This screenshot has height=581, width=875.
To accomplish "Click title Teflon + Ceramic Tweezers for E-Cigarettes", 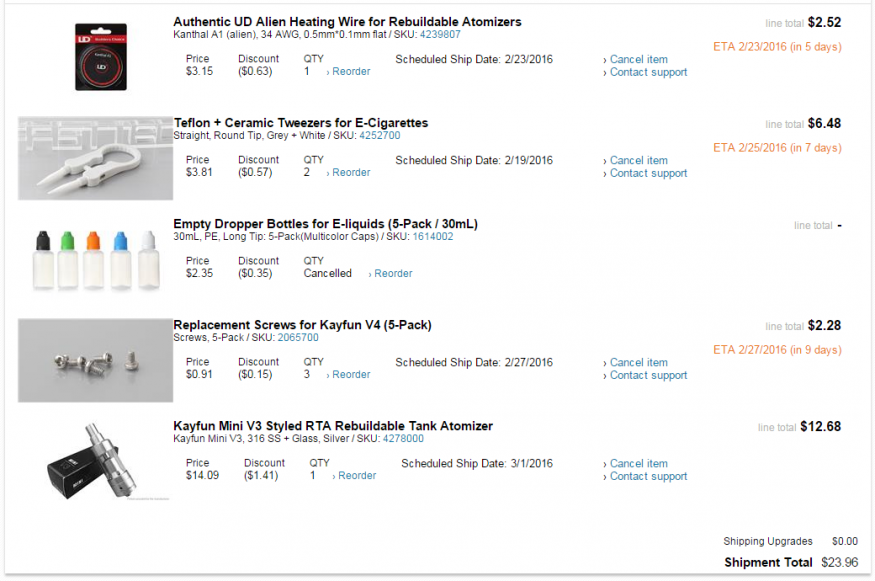I will (x=301, y=123).
